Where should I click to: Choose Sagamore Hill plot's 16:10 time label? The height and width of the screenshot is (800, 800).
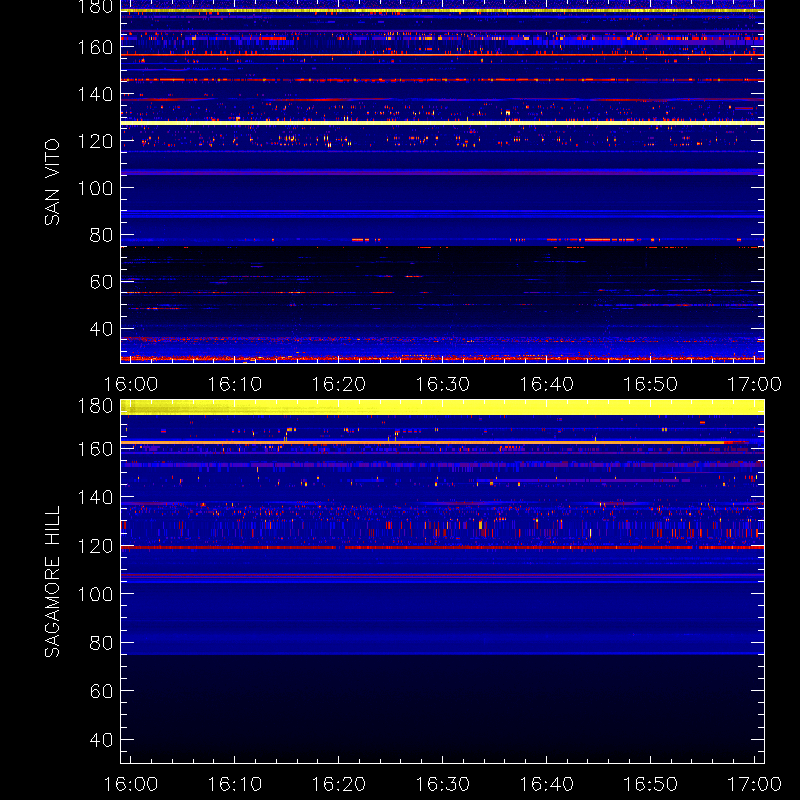(235, 784)
